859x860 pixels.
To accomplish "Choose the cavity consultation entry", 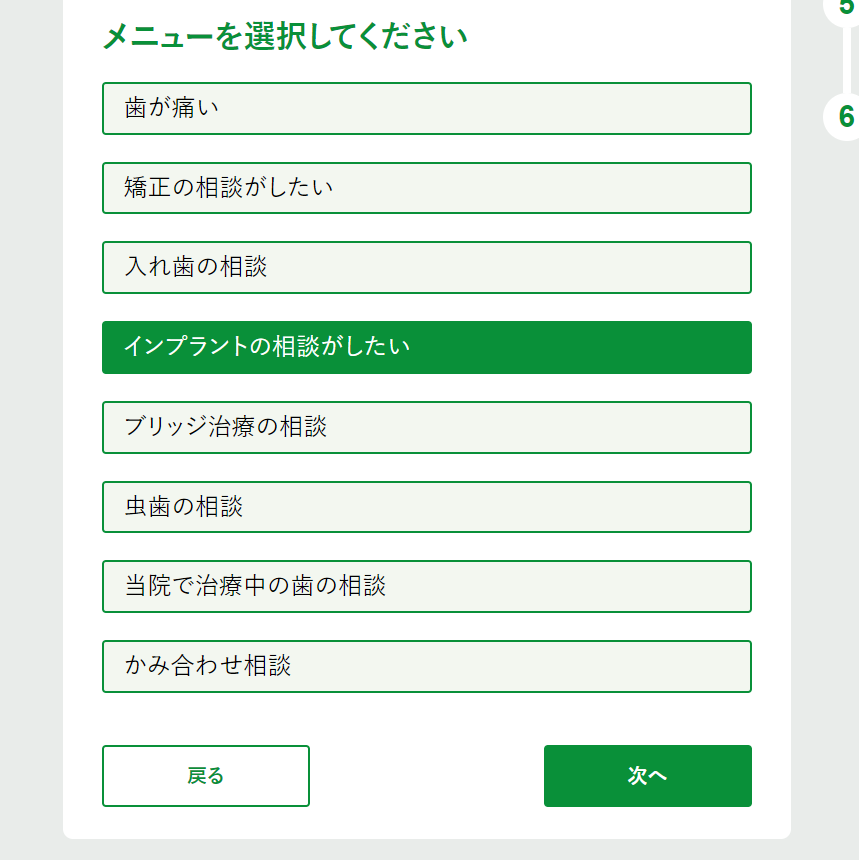I will click(426, 507).
